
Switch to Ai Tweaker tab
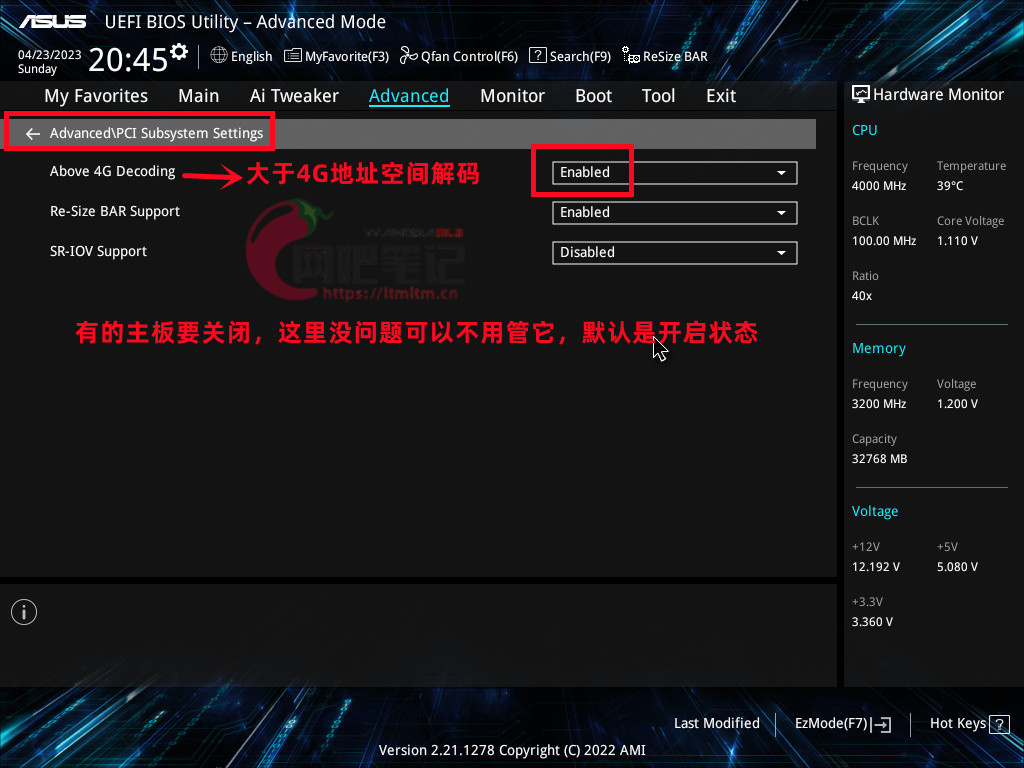[x=294, y=96]
